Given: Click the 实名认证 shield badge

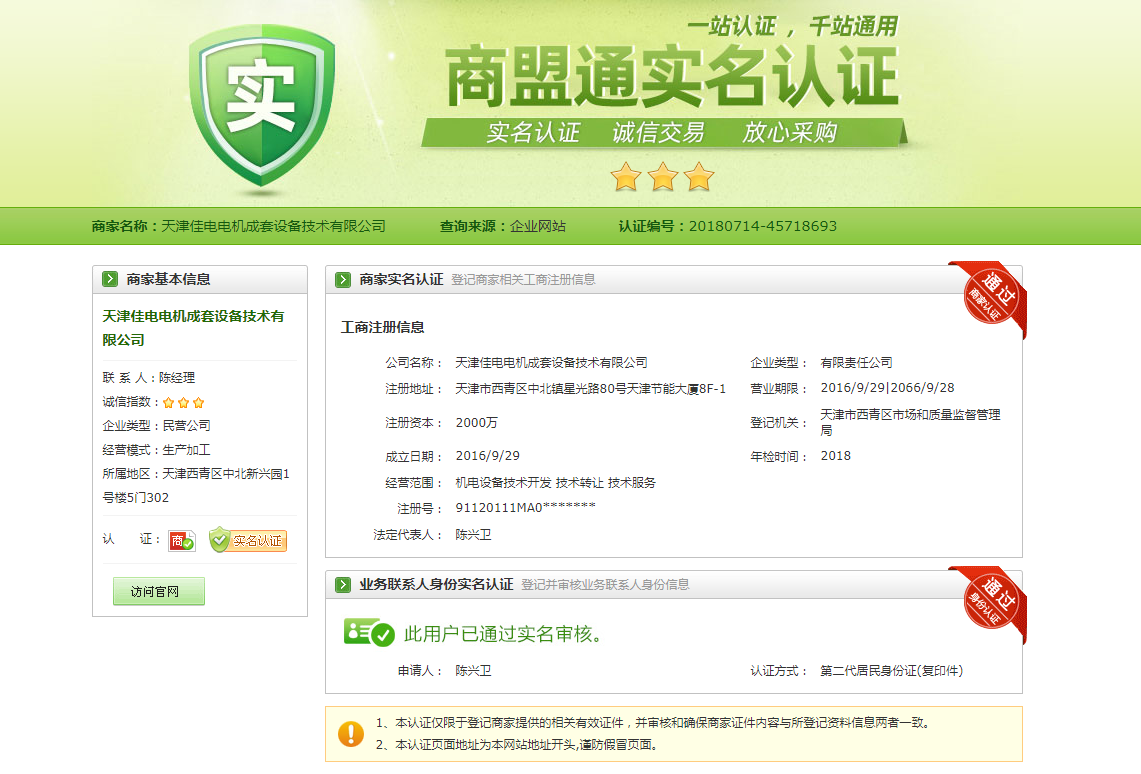Looking at the screenshot, I should (248, 541).
